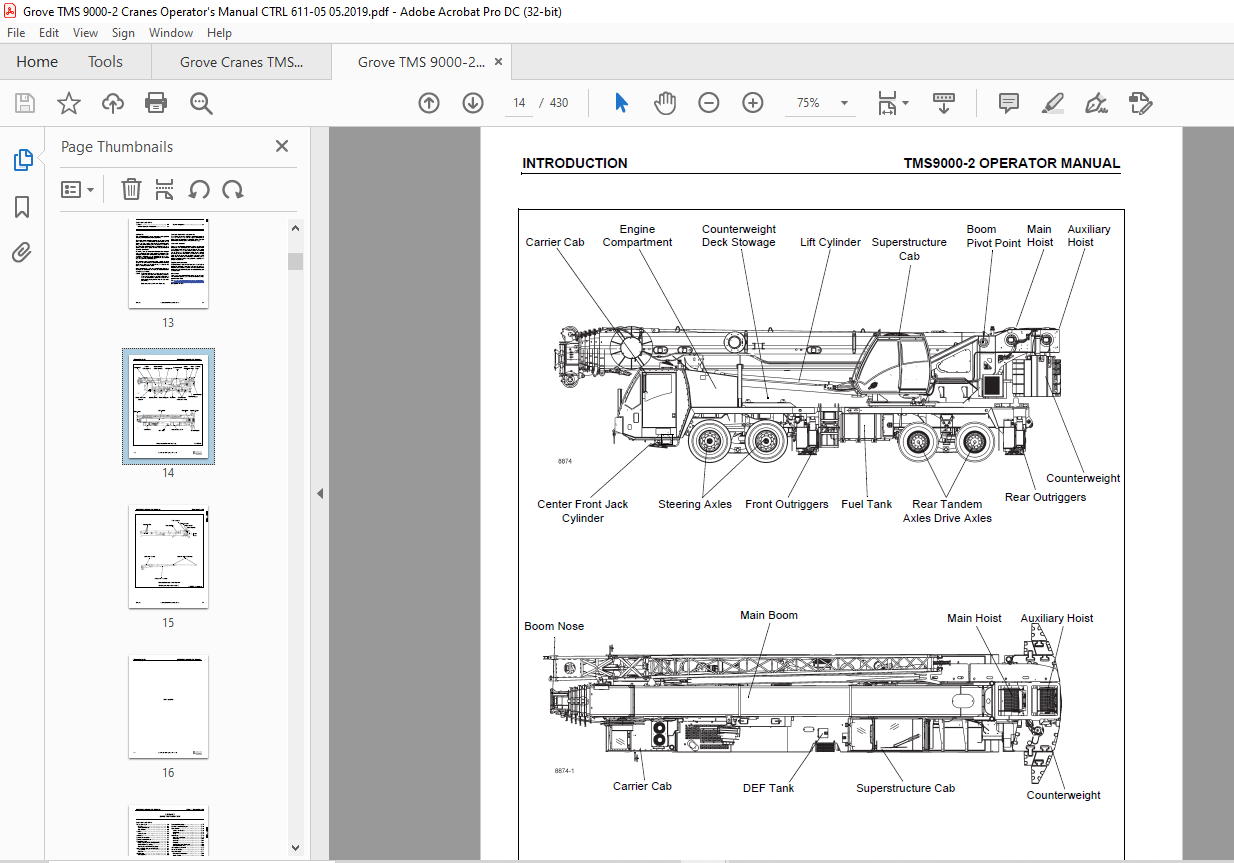Screen dimensions: 1234x863
Task: Select the page 15 thumbnail
Action: click(168, 557)
